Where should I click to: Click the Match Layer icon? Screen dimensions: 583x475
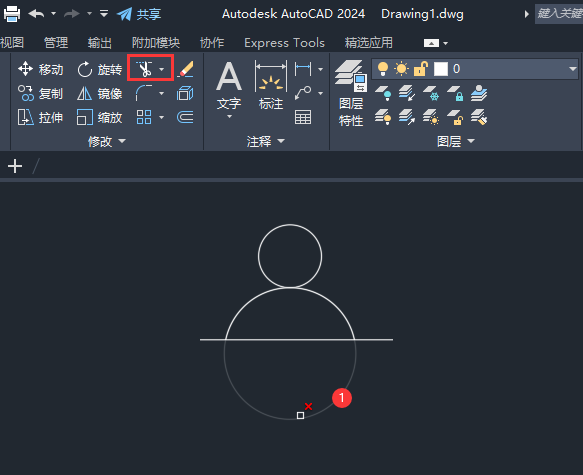(x=479, y=117)
